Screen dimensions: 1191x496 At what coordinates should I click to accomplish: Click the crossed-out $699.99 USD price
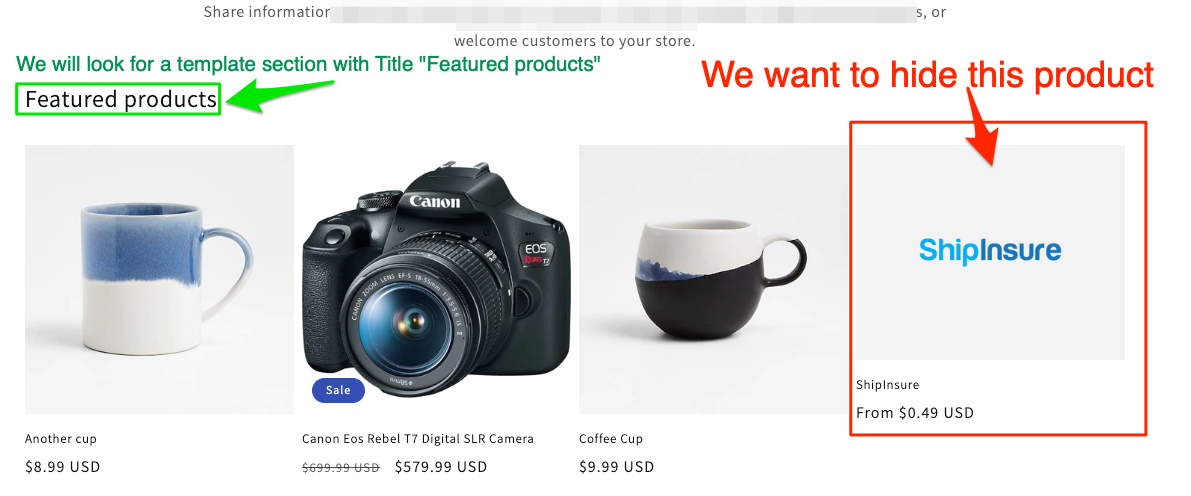(x=341, y=467)
